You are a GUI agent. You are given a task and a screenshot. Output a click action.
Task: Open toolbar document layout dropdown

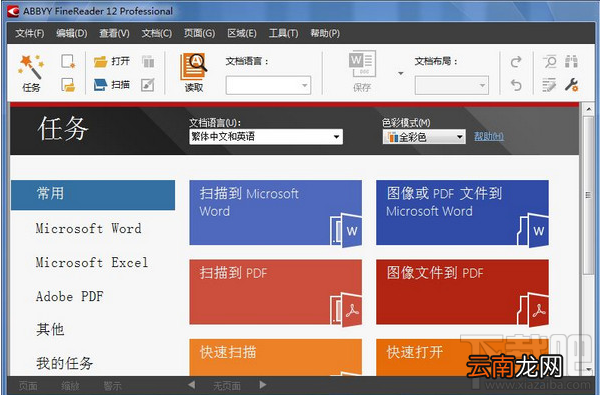point(452,85)
